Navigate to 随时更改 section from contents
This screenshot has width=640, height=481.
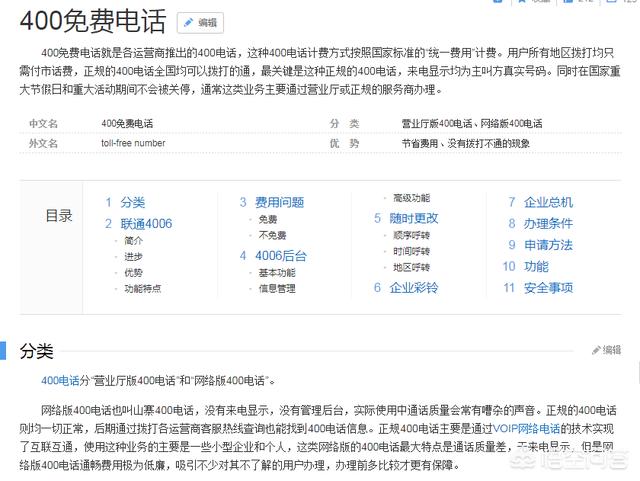(414, 218)
